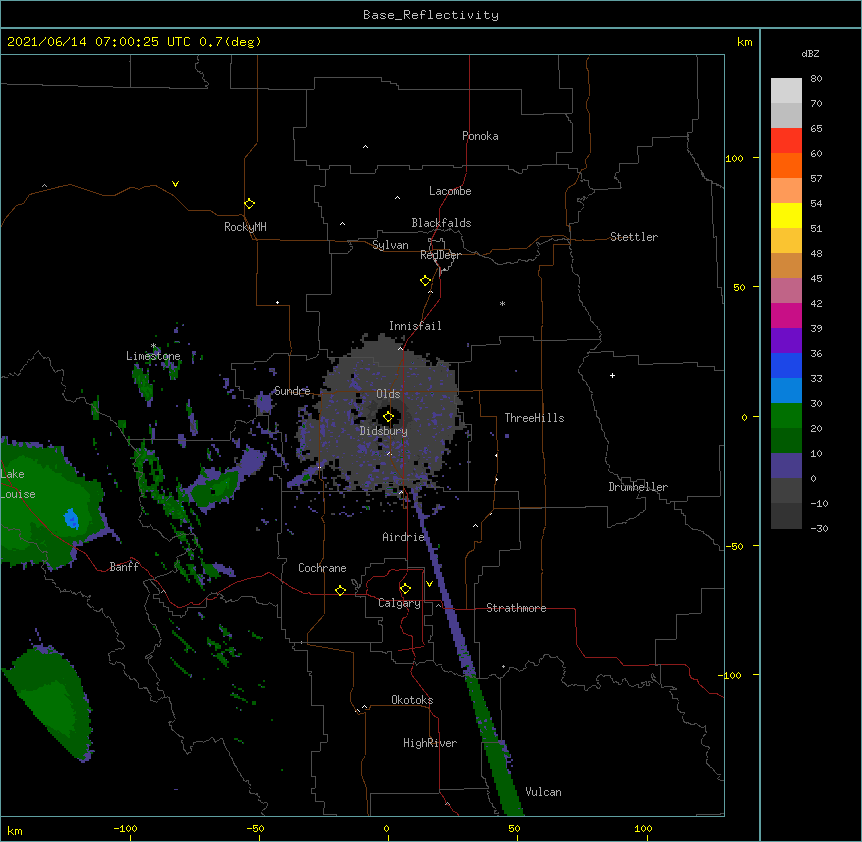Click the Base_Reflectivity title
862x842 pixels.
tap(431, 15)
